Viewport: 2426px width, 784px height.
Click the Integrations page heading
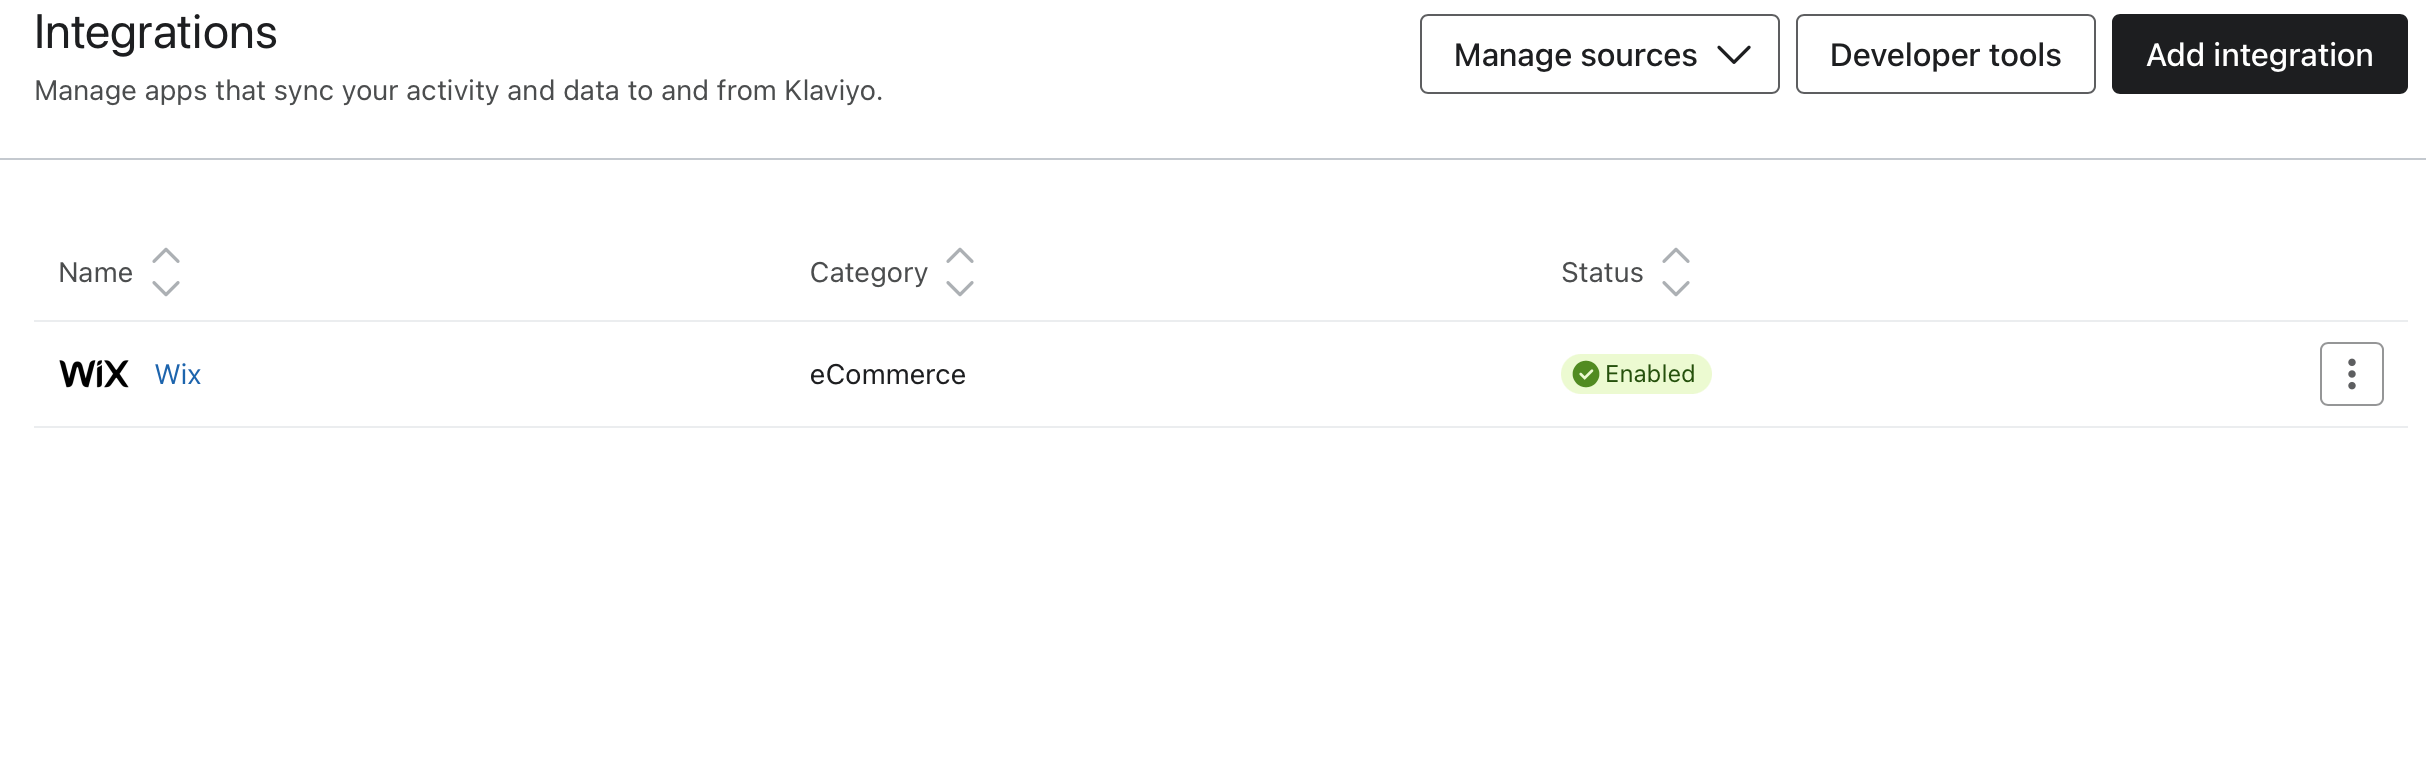(x=156, y=32)
